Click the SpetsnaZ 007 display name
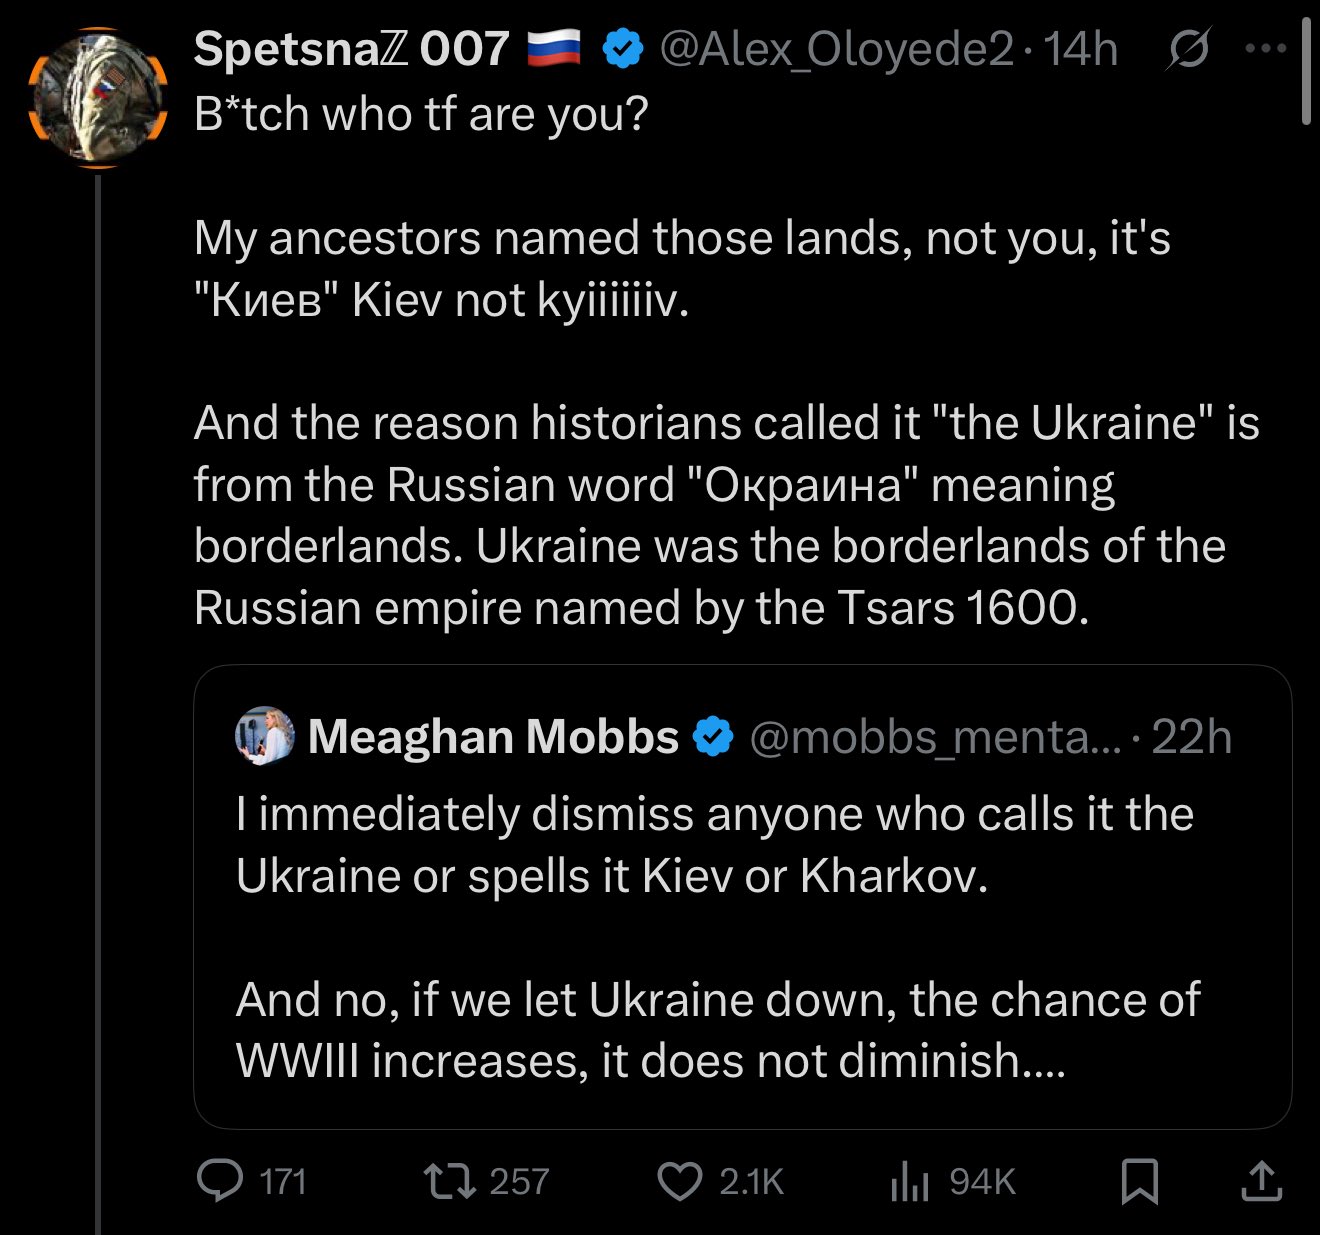1320x1235 pixels. click(351, 48)
